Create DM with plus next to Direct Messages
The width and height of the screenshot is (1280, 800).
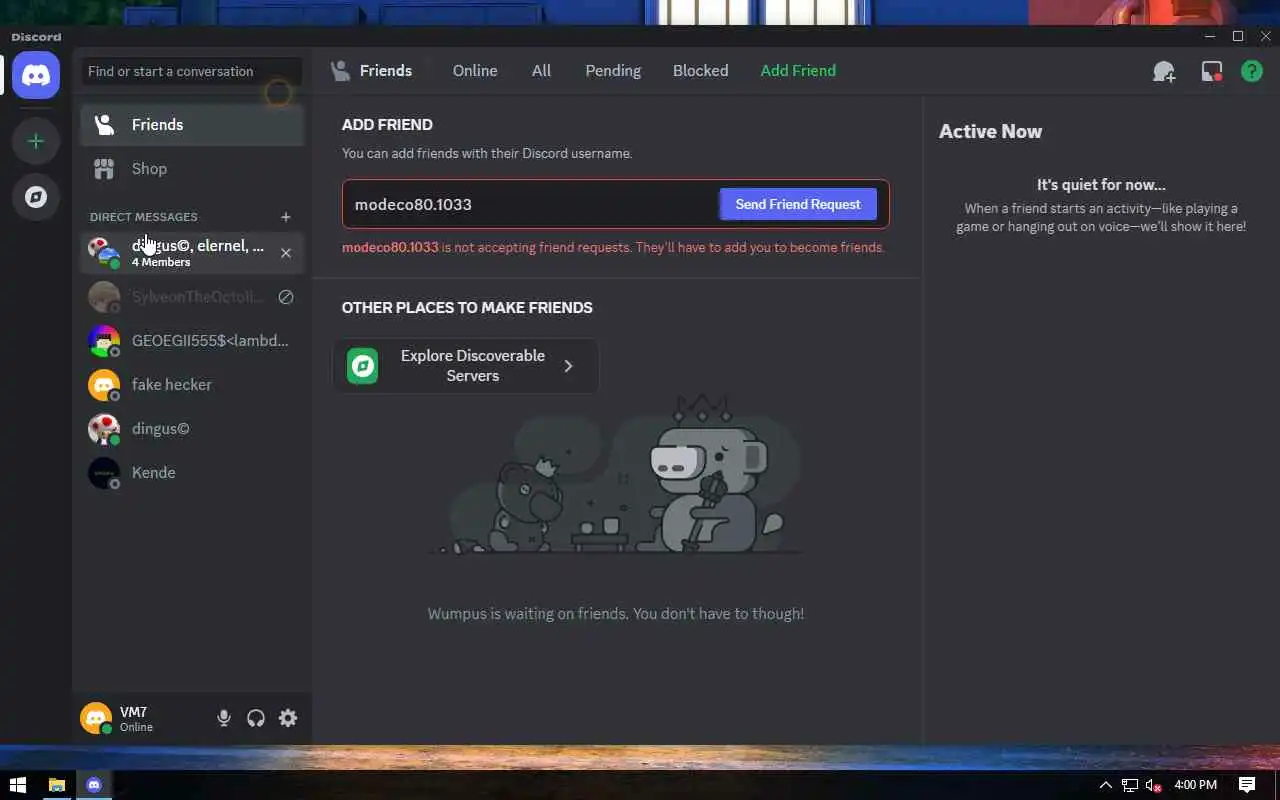click(286, 217)
